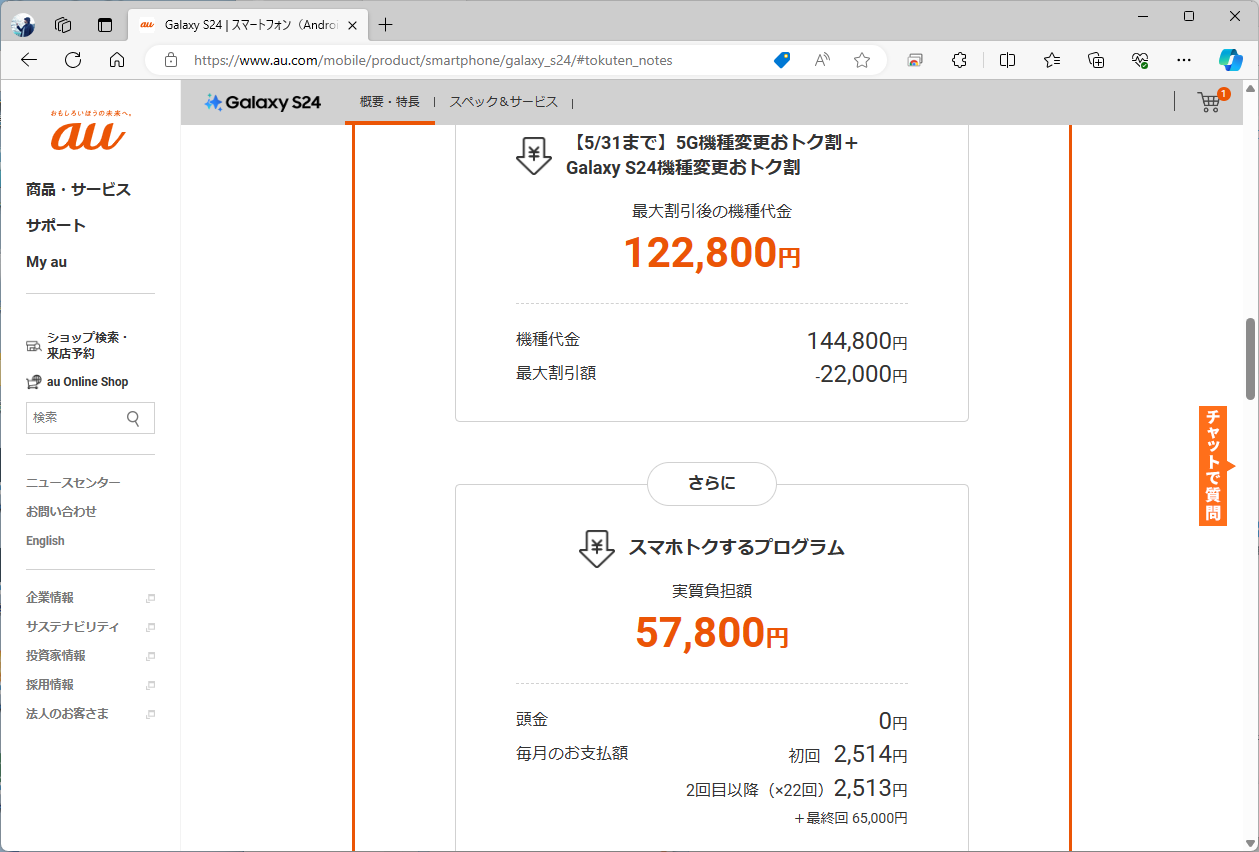
Task: Open the workspaces icon
Action: pos(63,25)
